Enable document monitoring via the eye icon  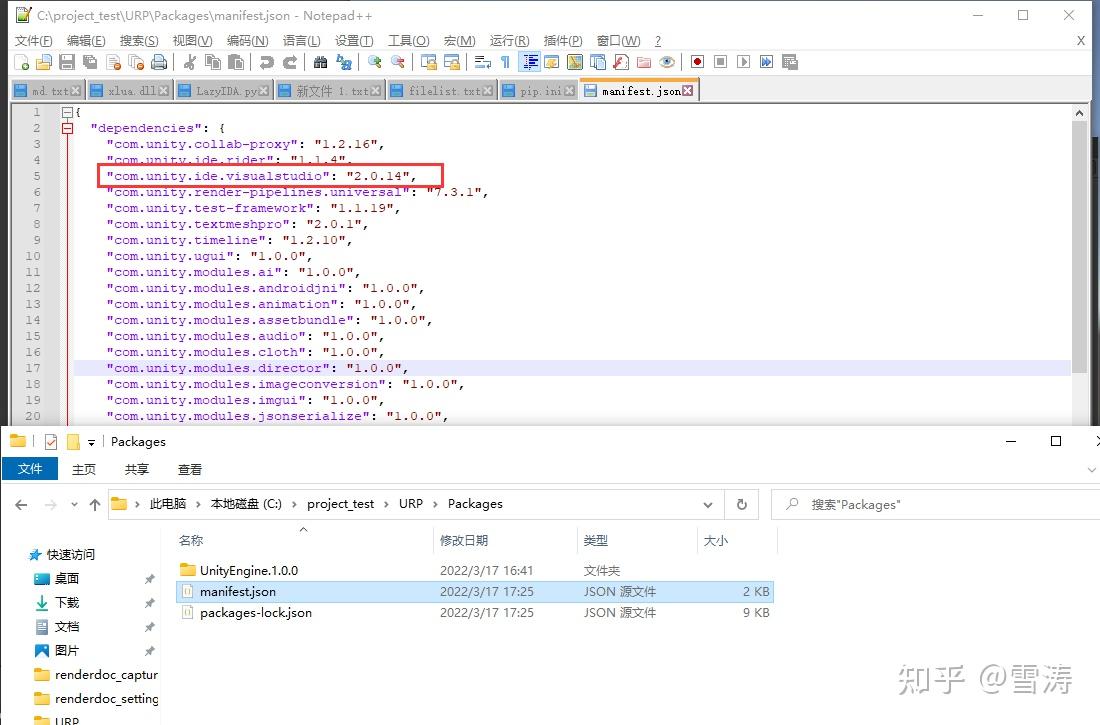pos(667,62)
